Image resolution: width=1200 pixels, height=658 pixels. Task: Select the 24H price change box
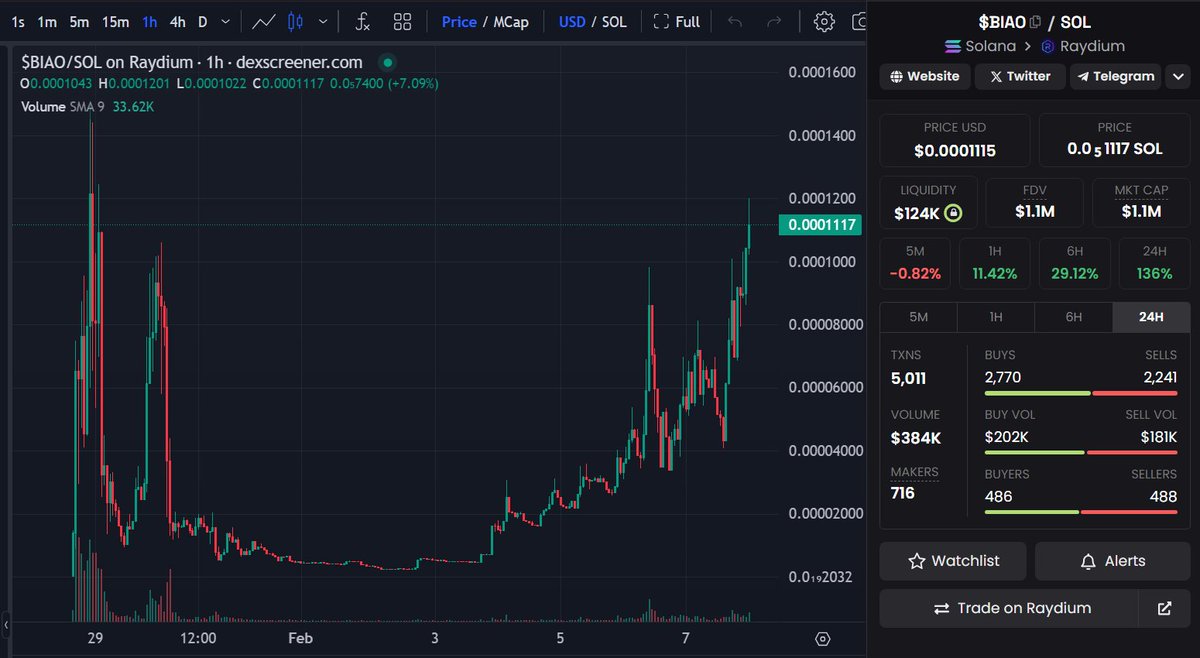pos(1154,264)
